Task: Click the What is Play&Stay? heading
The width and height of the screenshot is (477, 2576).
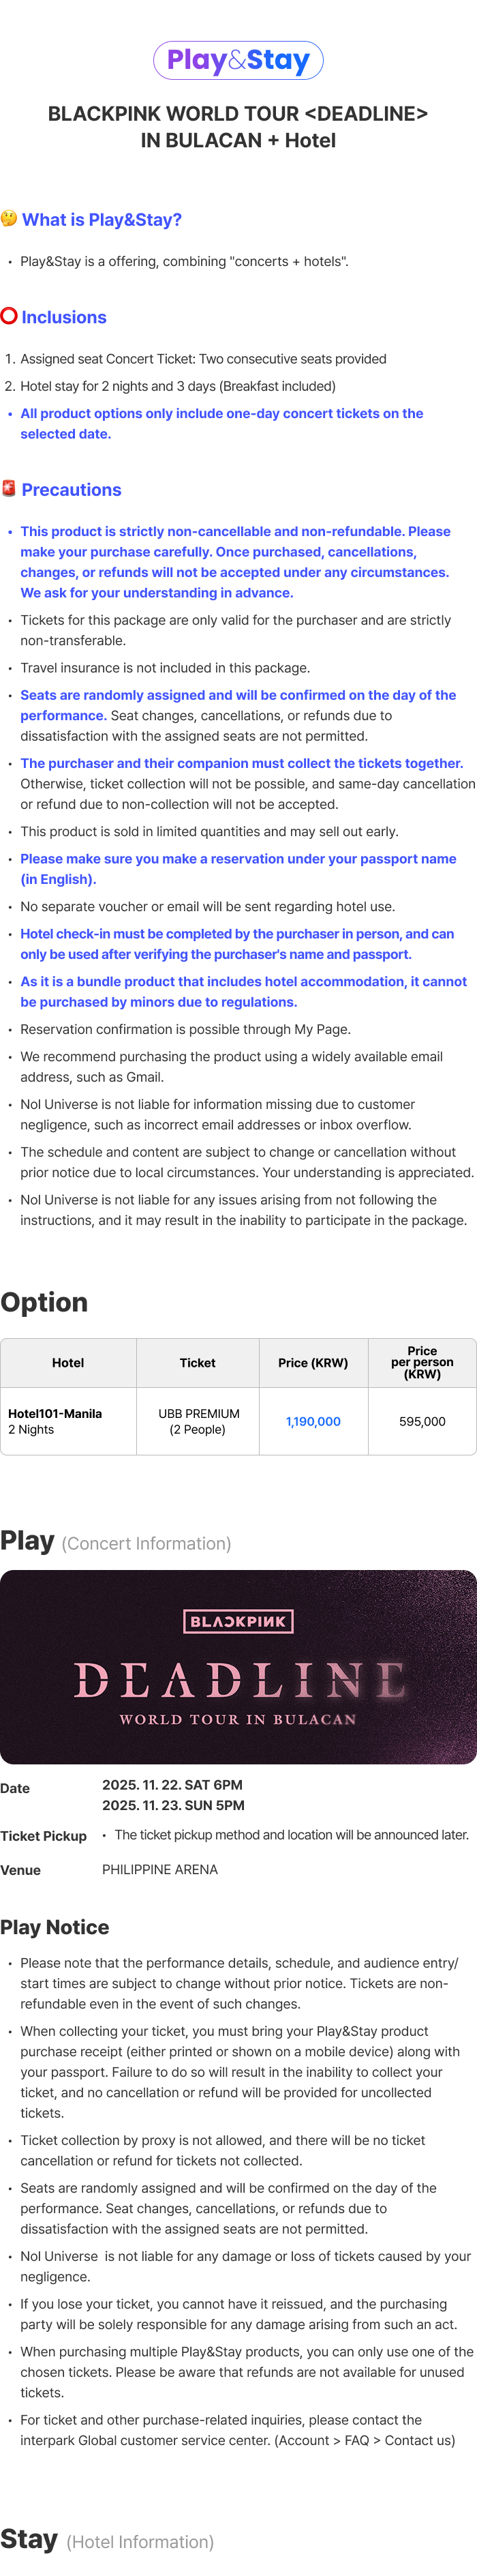Action: coord(102,220)
